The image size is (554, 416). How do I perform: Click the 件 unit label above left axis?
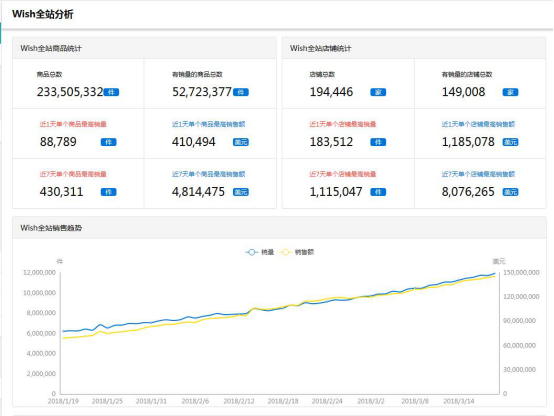(60, 262)
